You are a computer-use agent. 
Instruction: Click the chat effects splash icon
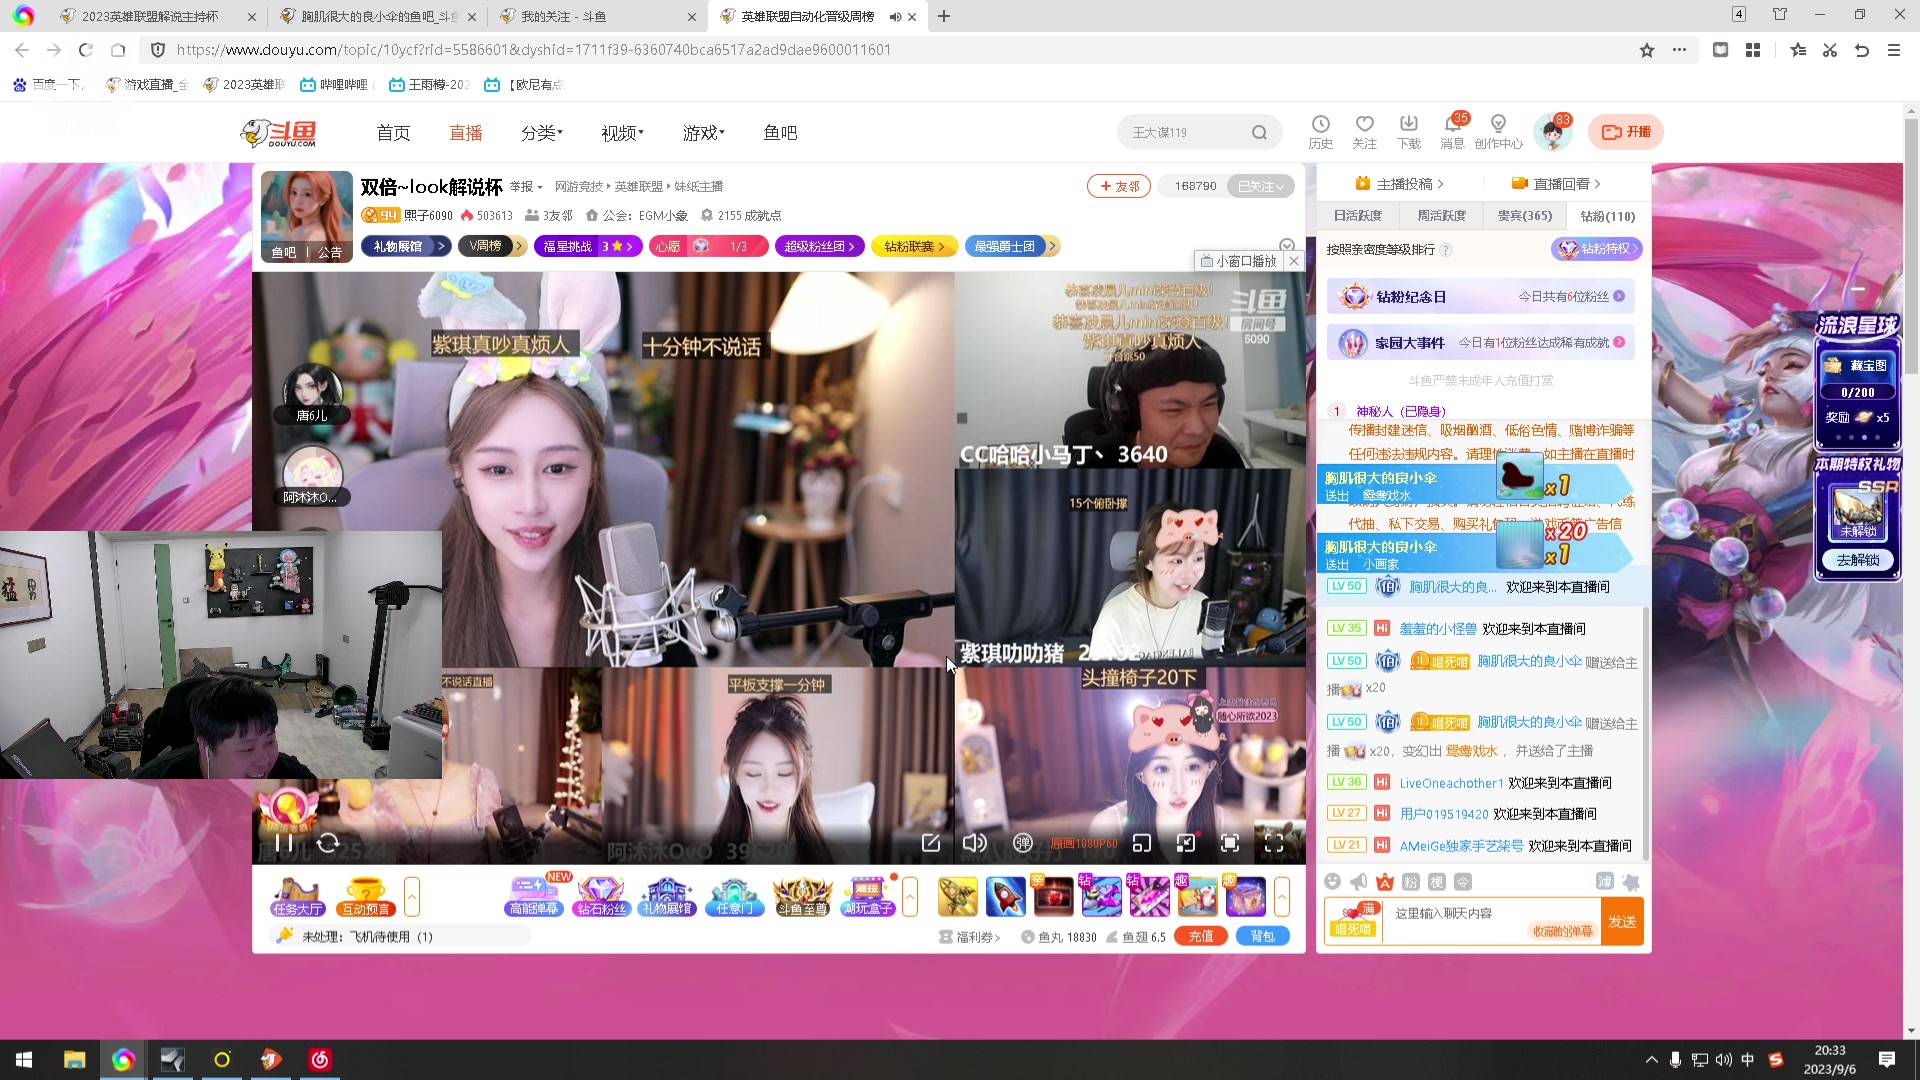[x=1631, y=882]
